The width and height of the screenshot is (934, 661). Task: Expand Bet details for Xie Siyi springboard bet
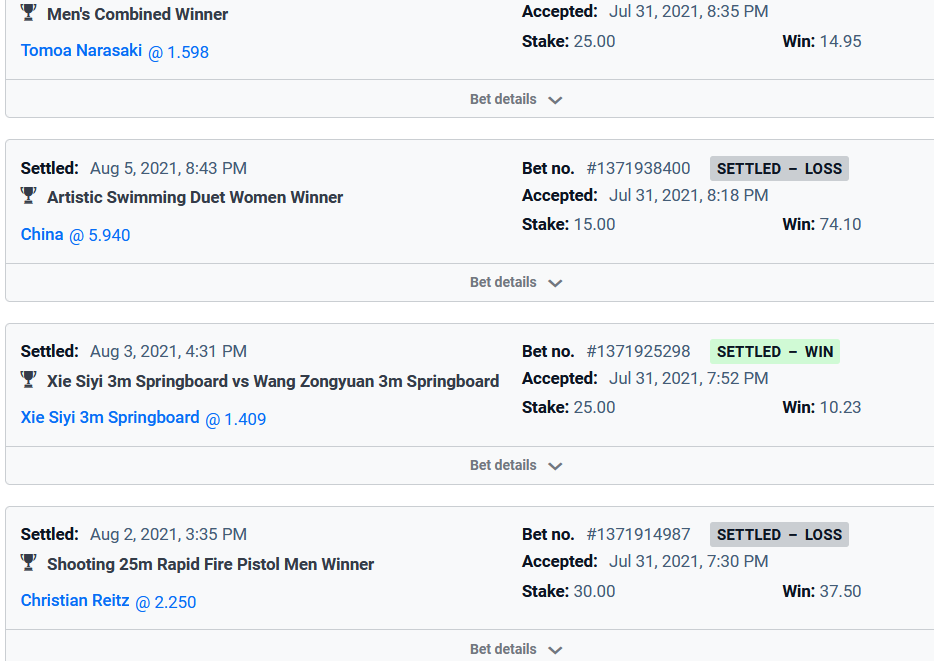tap(516, 465)
